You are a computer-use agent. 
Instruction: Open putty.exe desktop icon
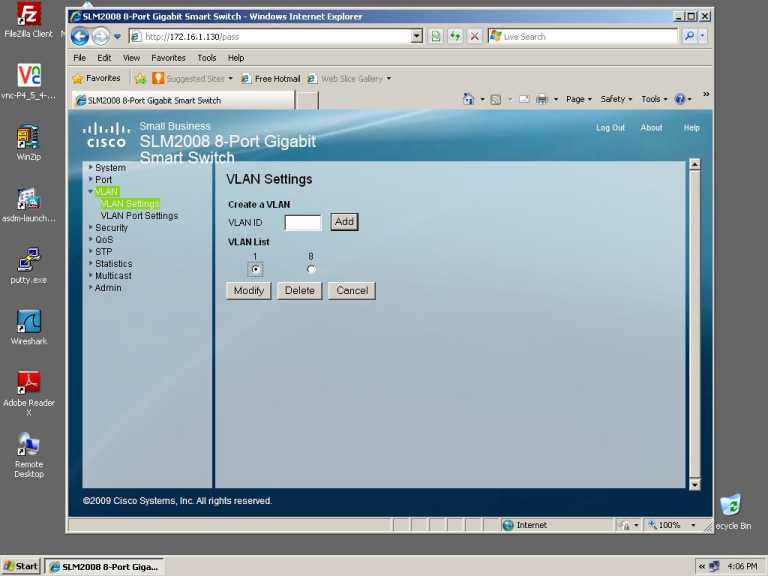(x=28, y=266)
